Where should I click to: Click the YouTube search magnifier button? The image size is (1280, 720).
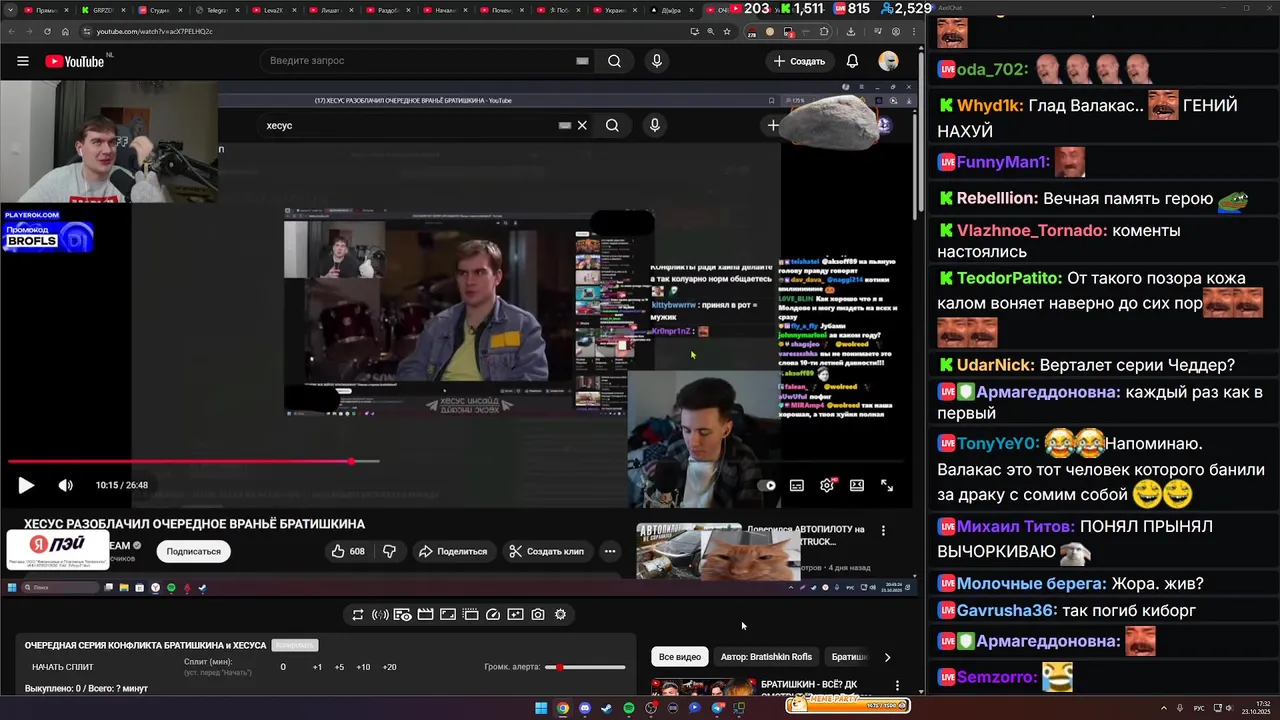click(614, 61)
